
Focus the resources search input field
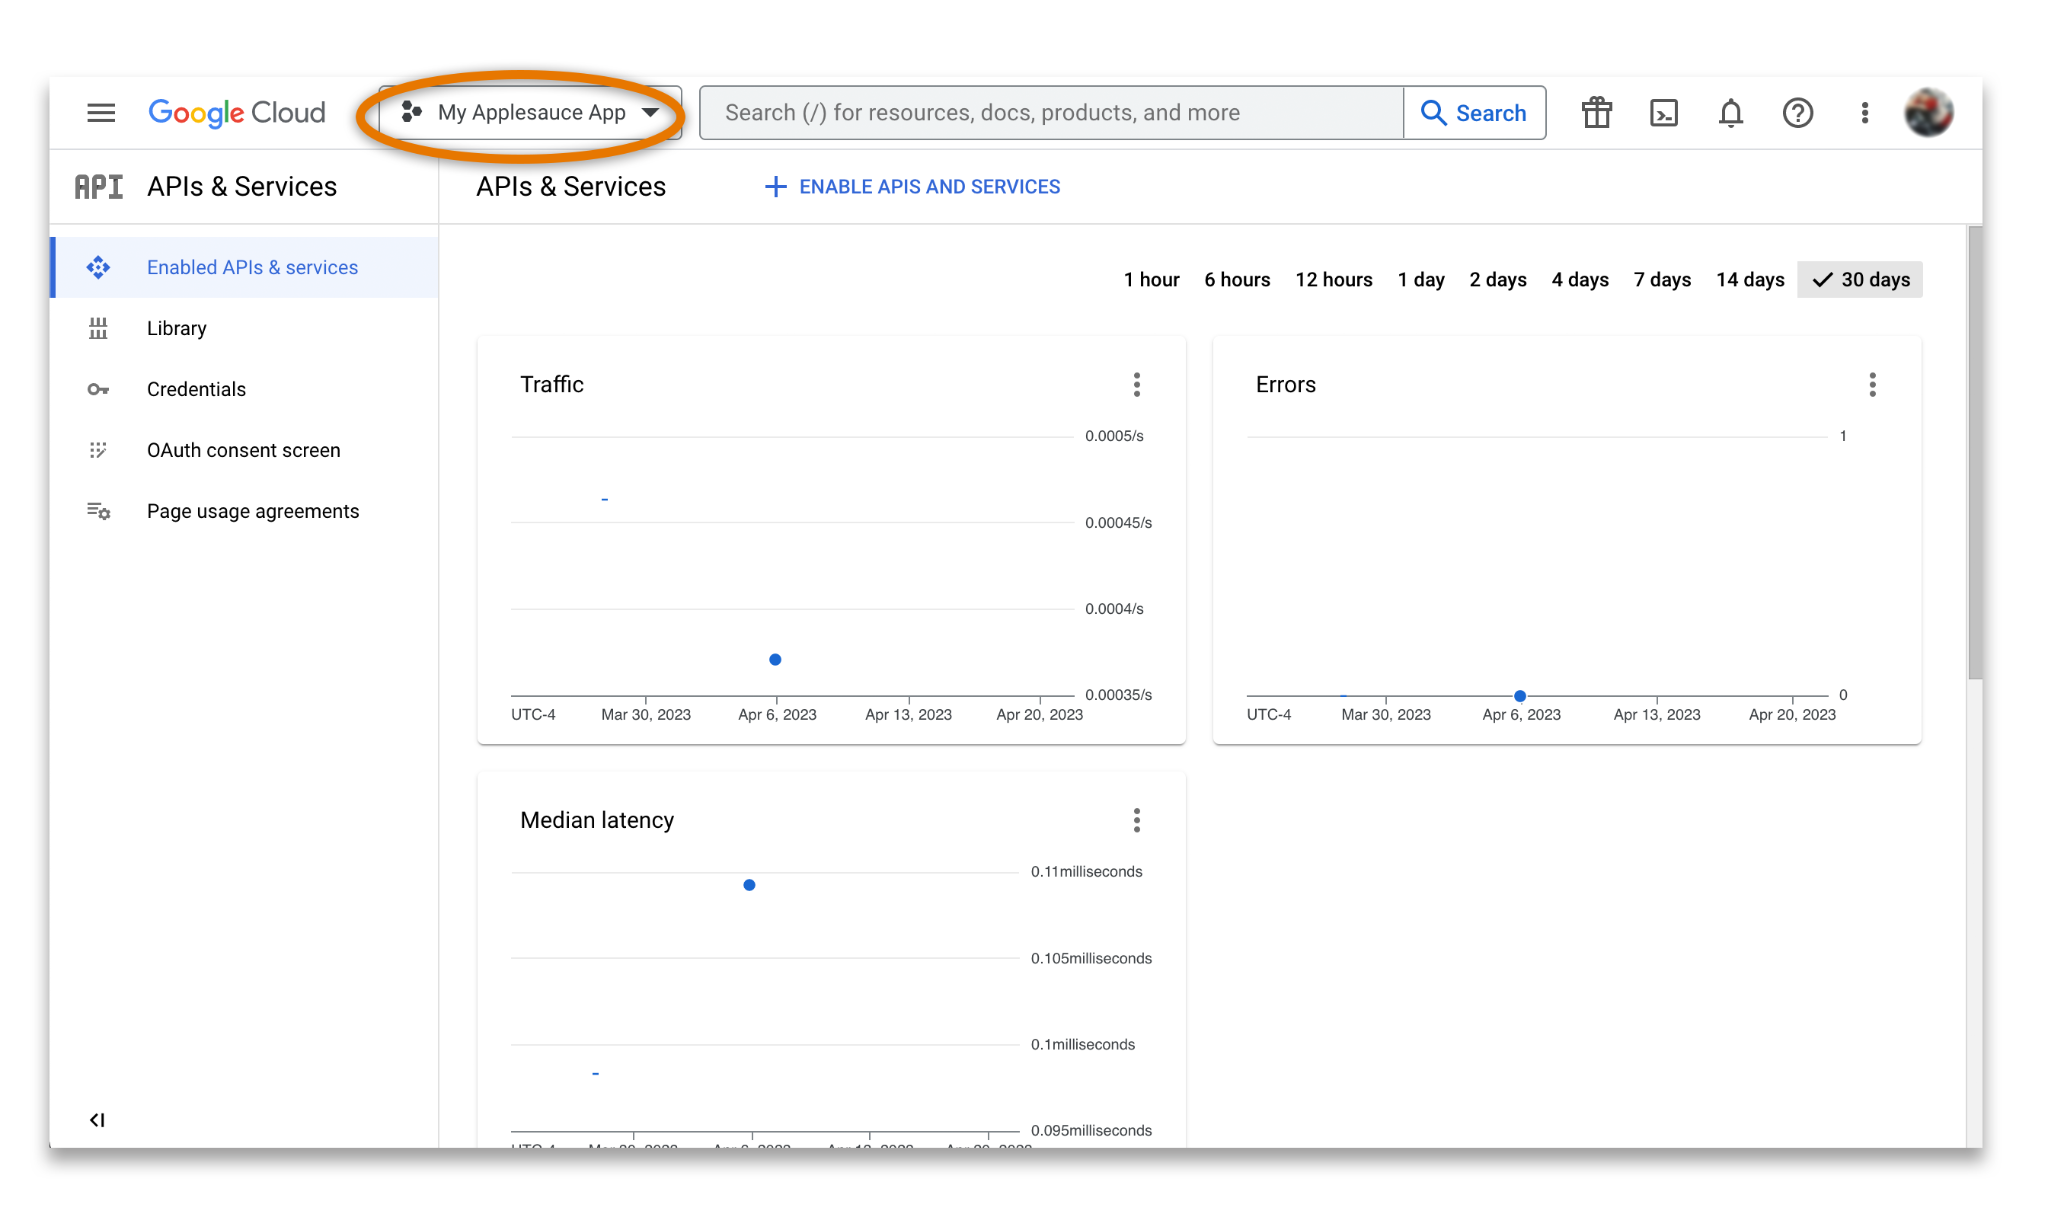[1052, 113]
